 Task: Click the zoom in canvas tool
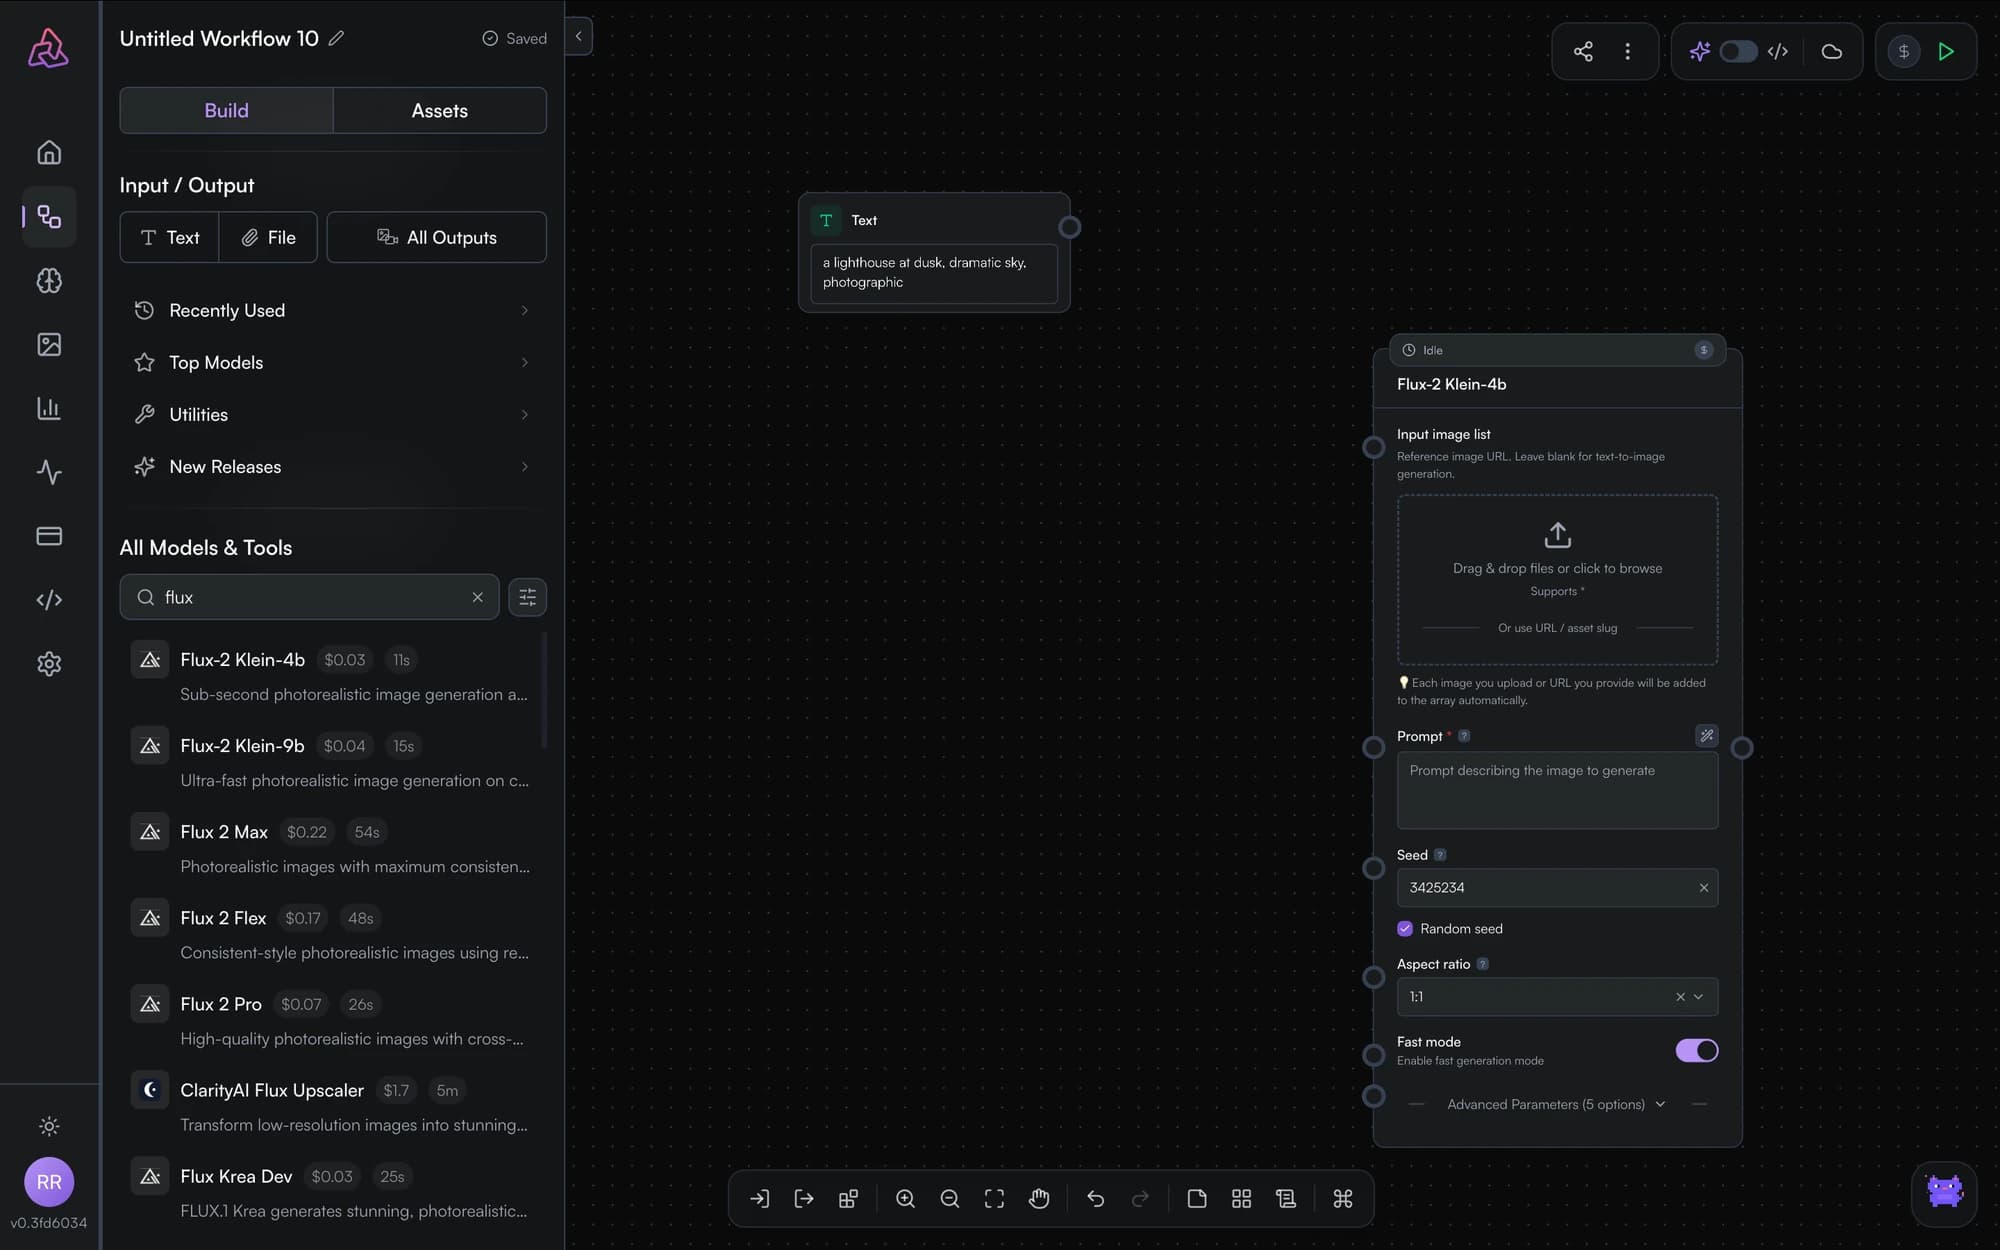click(905, 1198)
